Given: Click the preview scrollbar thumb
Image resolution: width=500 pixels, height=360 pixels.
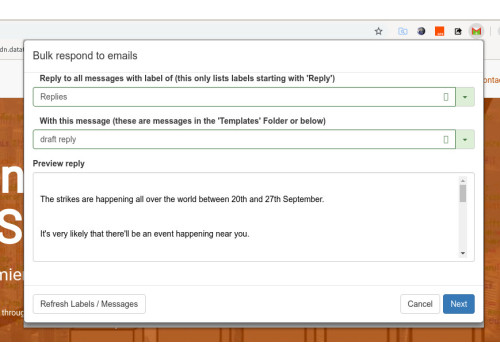Looking at the screenshot, I should click(463, 193).
